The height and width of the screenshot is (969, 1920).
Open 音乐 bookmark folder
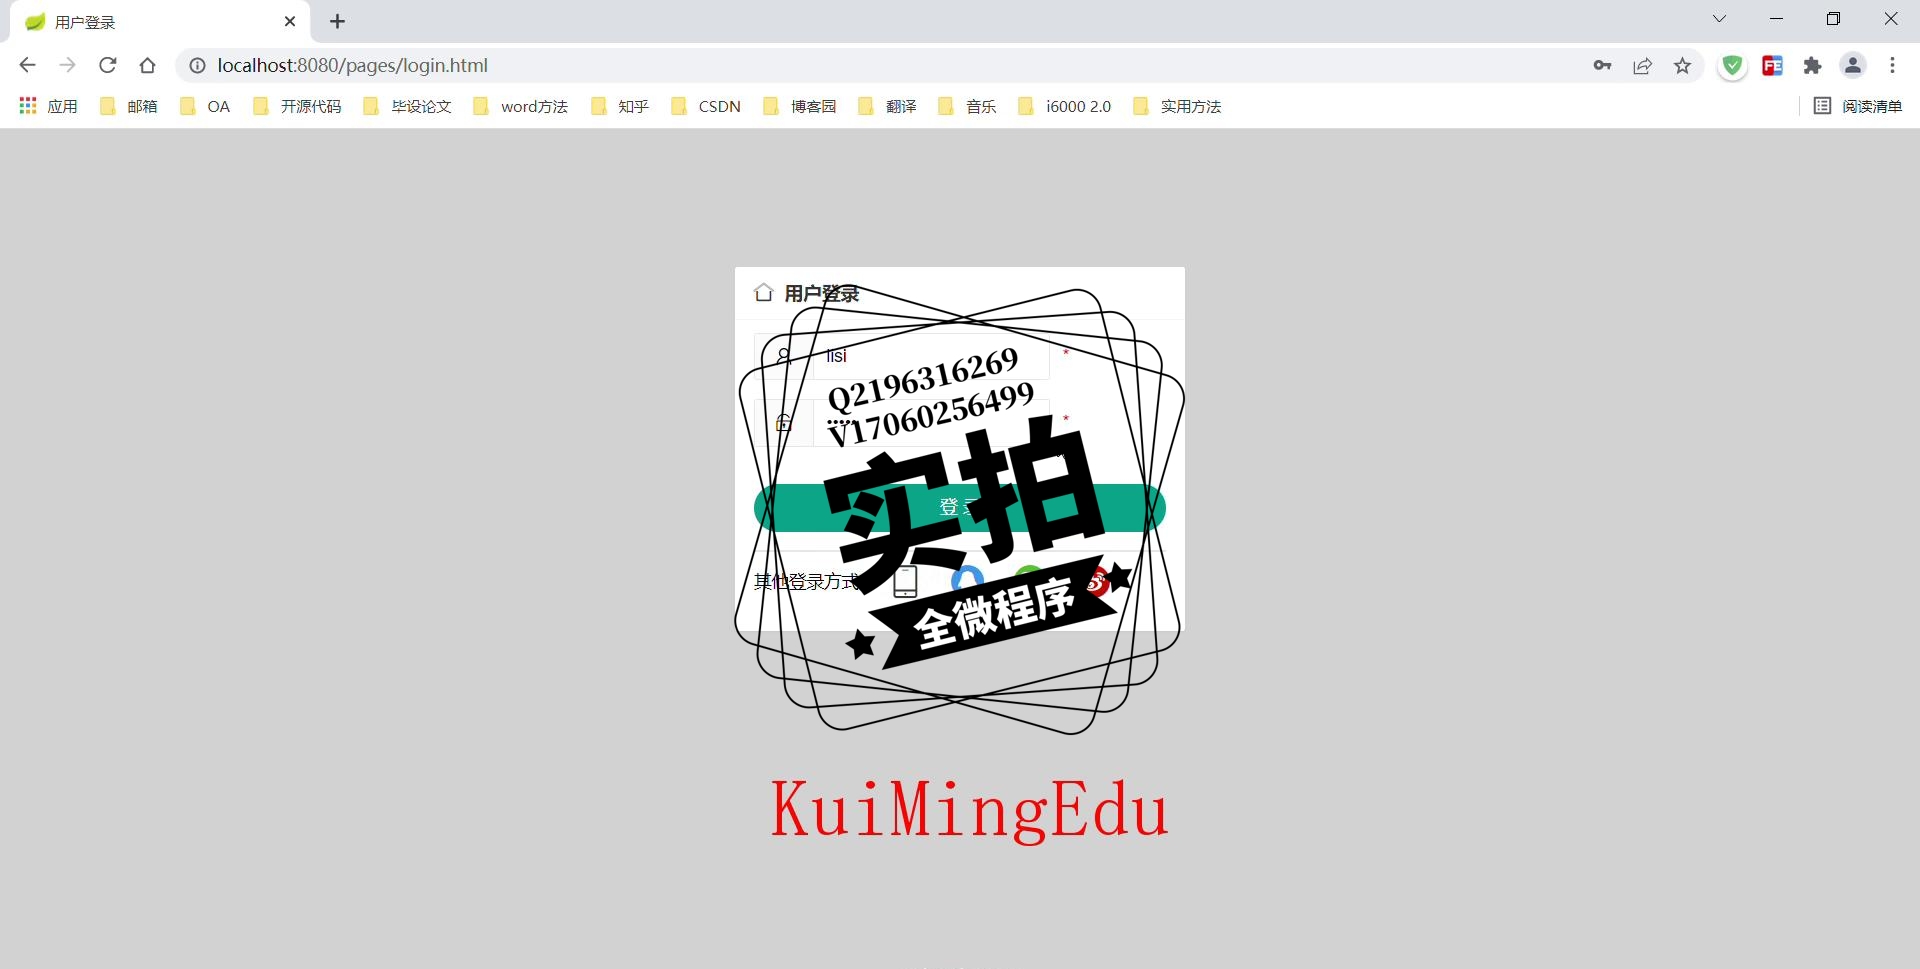tap(967, 106)
